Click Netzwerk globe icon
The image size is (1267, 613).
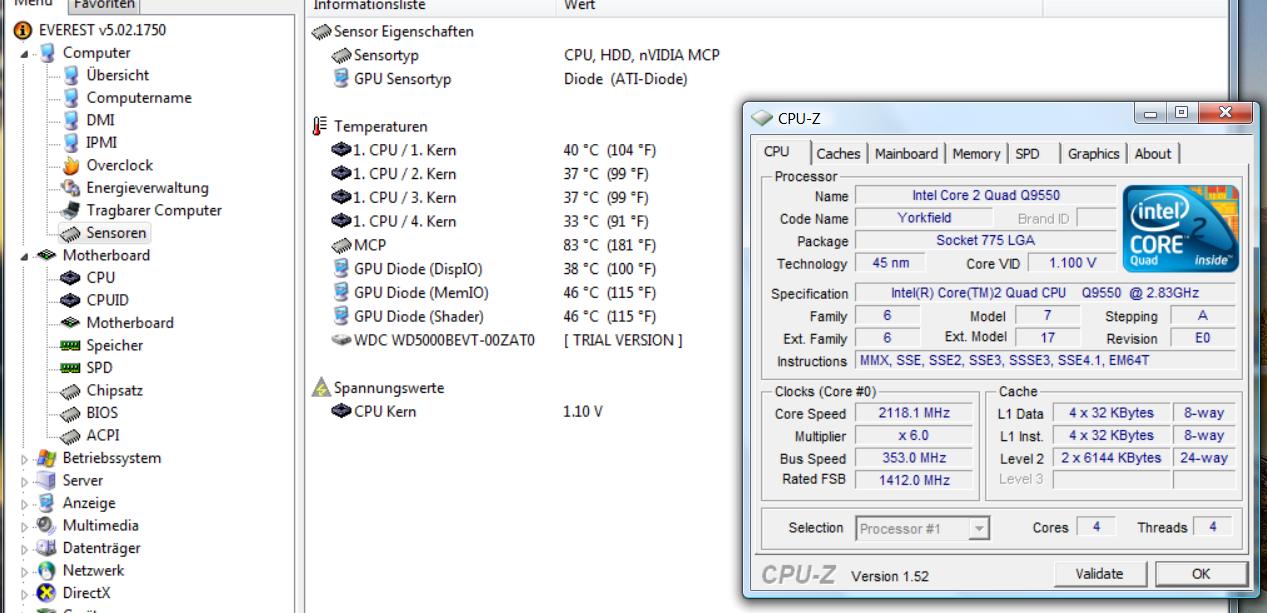47,570
